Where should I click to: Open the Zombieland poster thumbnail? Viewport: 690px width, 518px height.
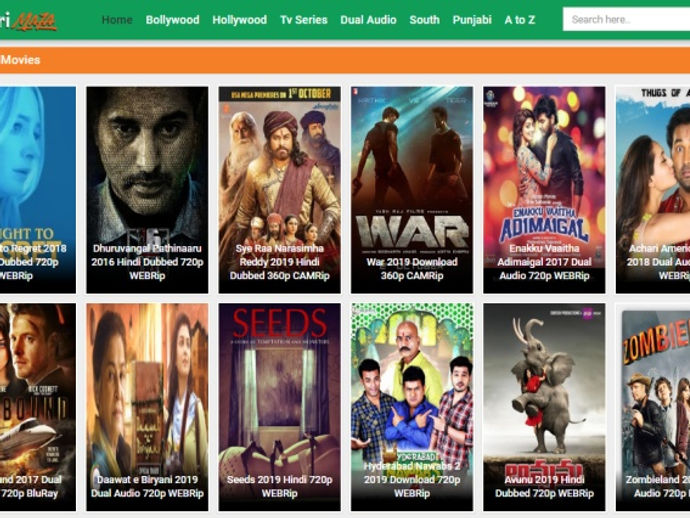tap(653, 407)
